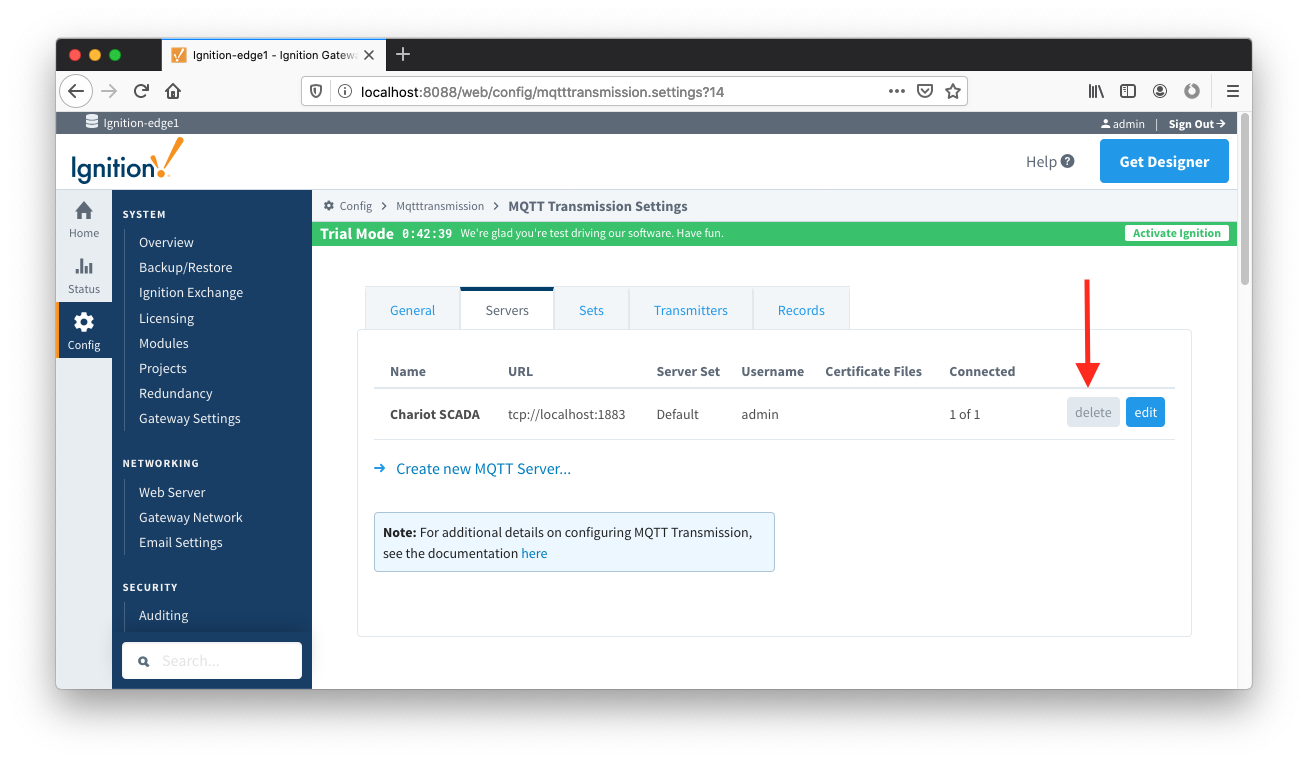Open Redundancy settings
This screenshot has width=1308, height=763.
(175, 393)
